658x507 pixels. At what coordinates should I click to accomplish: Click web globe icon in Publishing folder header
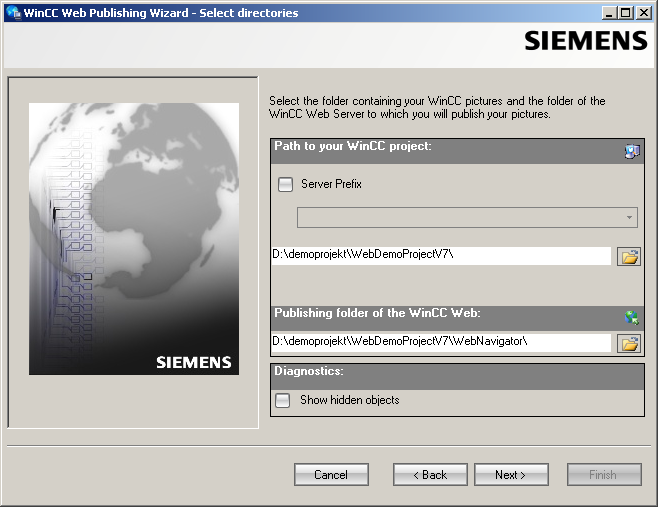[632, 318]
